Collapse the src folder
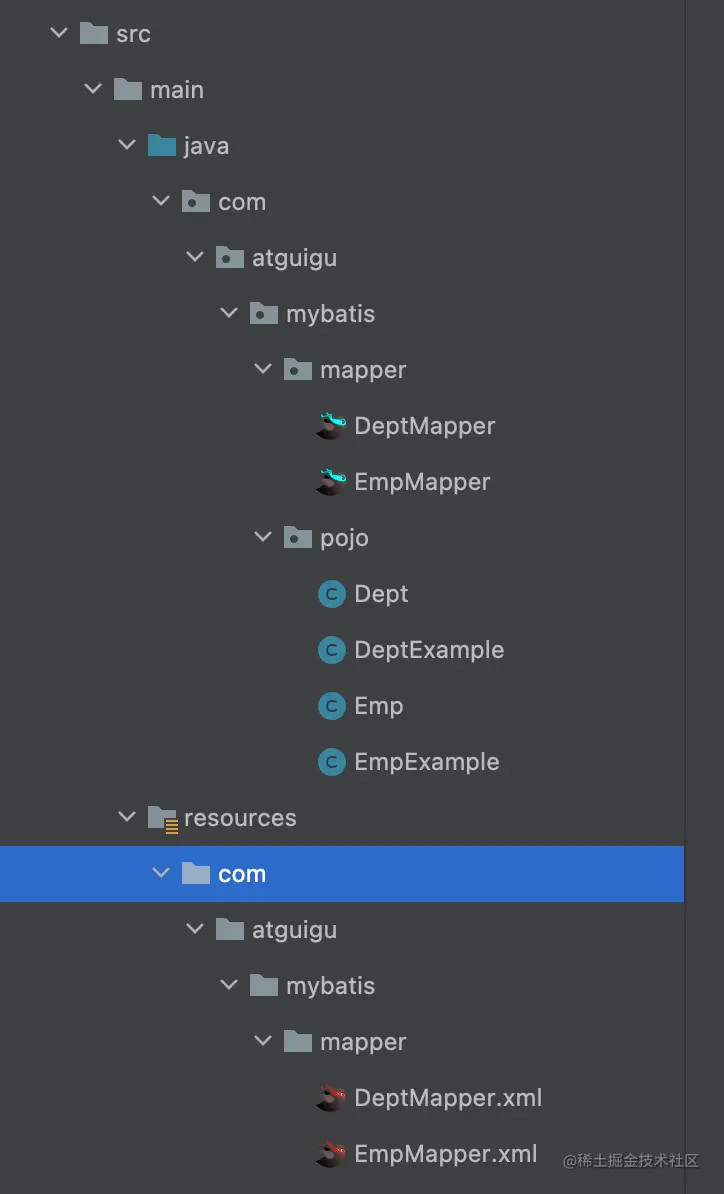724x1194 pixels. [x=58, y=33]
